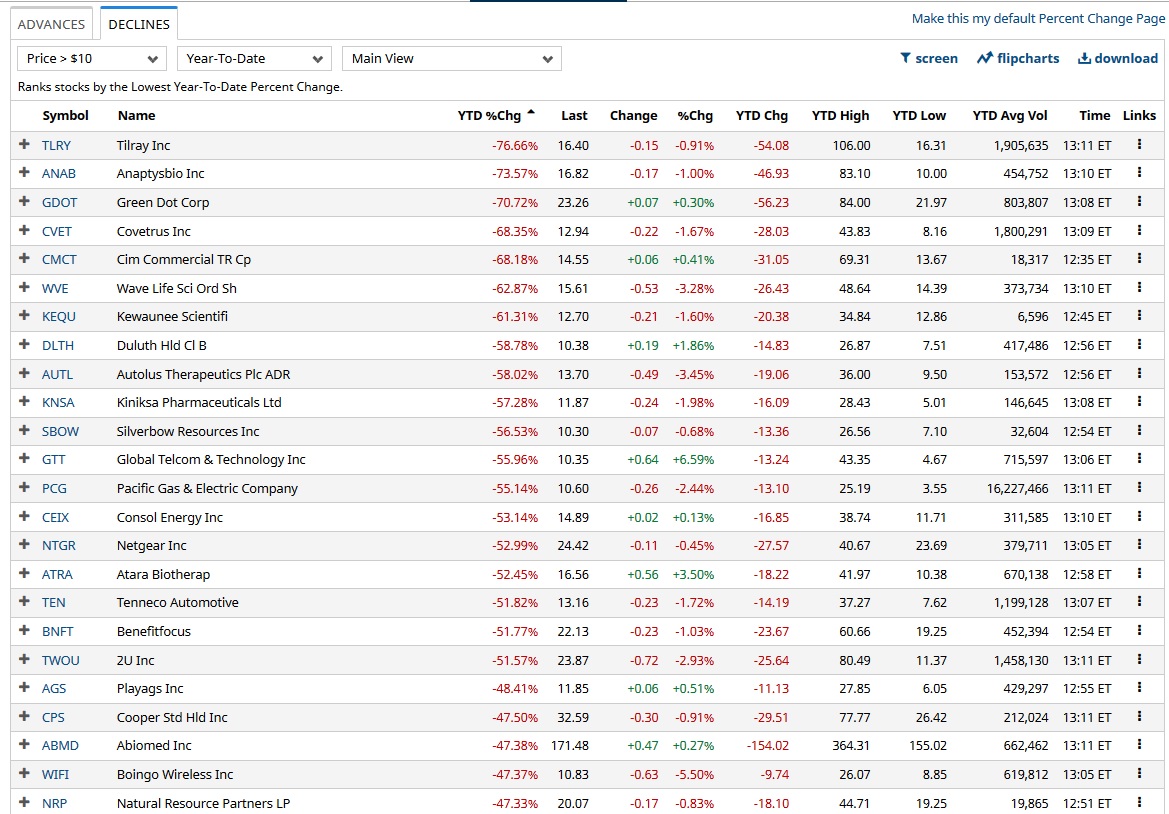Select the Declines tab

point(139,24)
